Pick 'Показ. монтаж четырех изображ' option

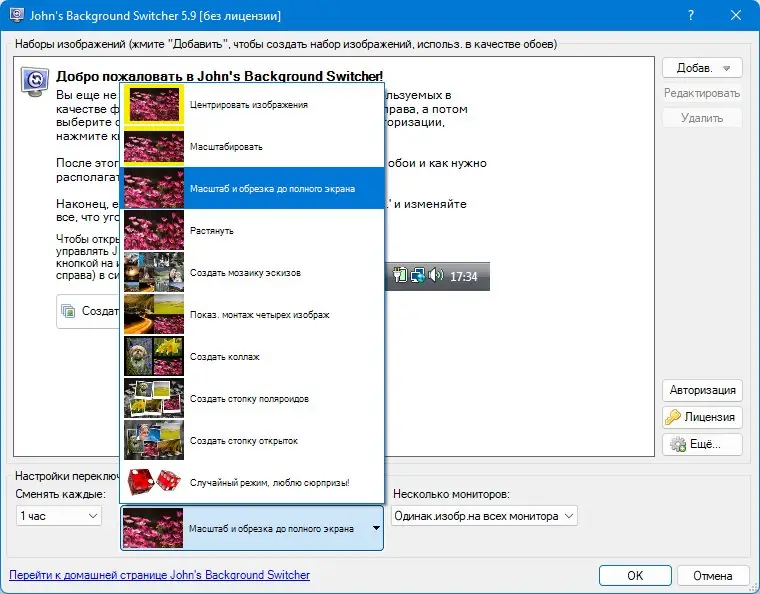(252, 314)
